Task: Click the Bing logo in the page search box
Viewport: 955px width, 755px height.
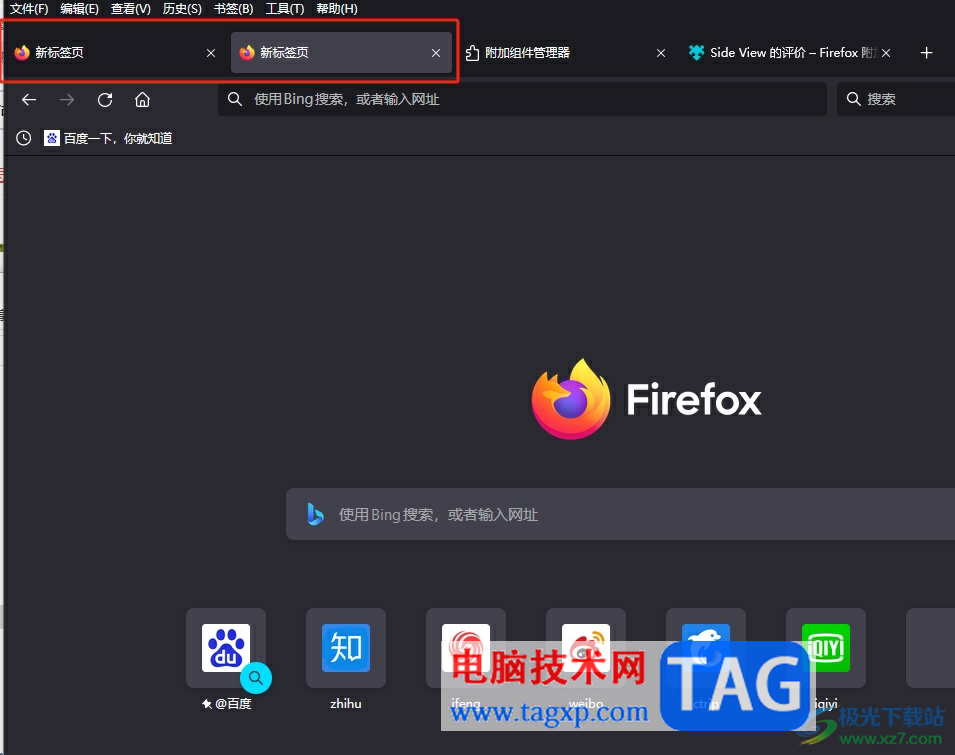Action: [315, 514]
